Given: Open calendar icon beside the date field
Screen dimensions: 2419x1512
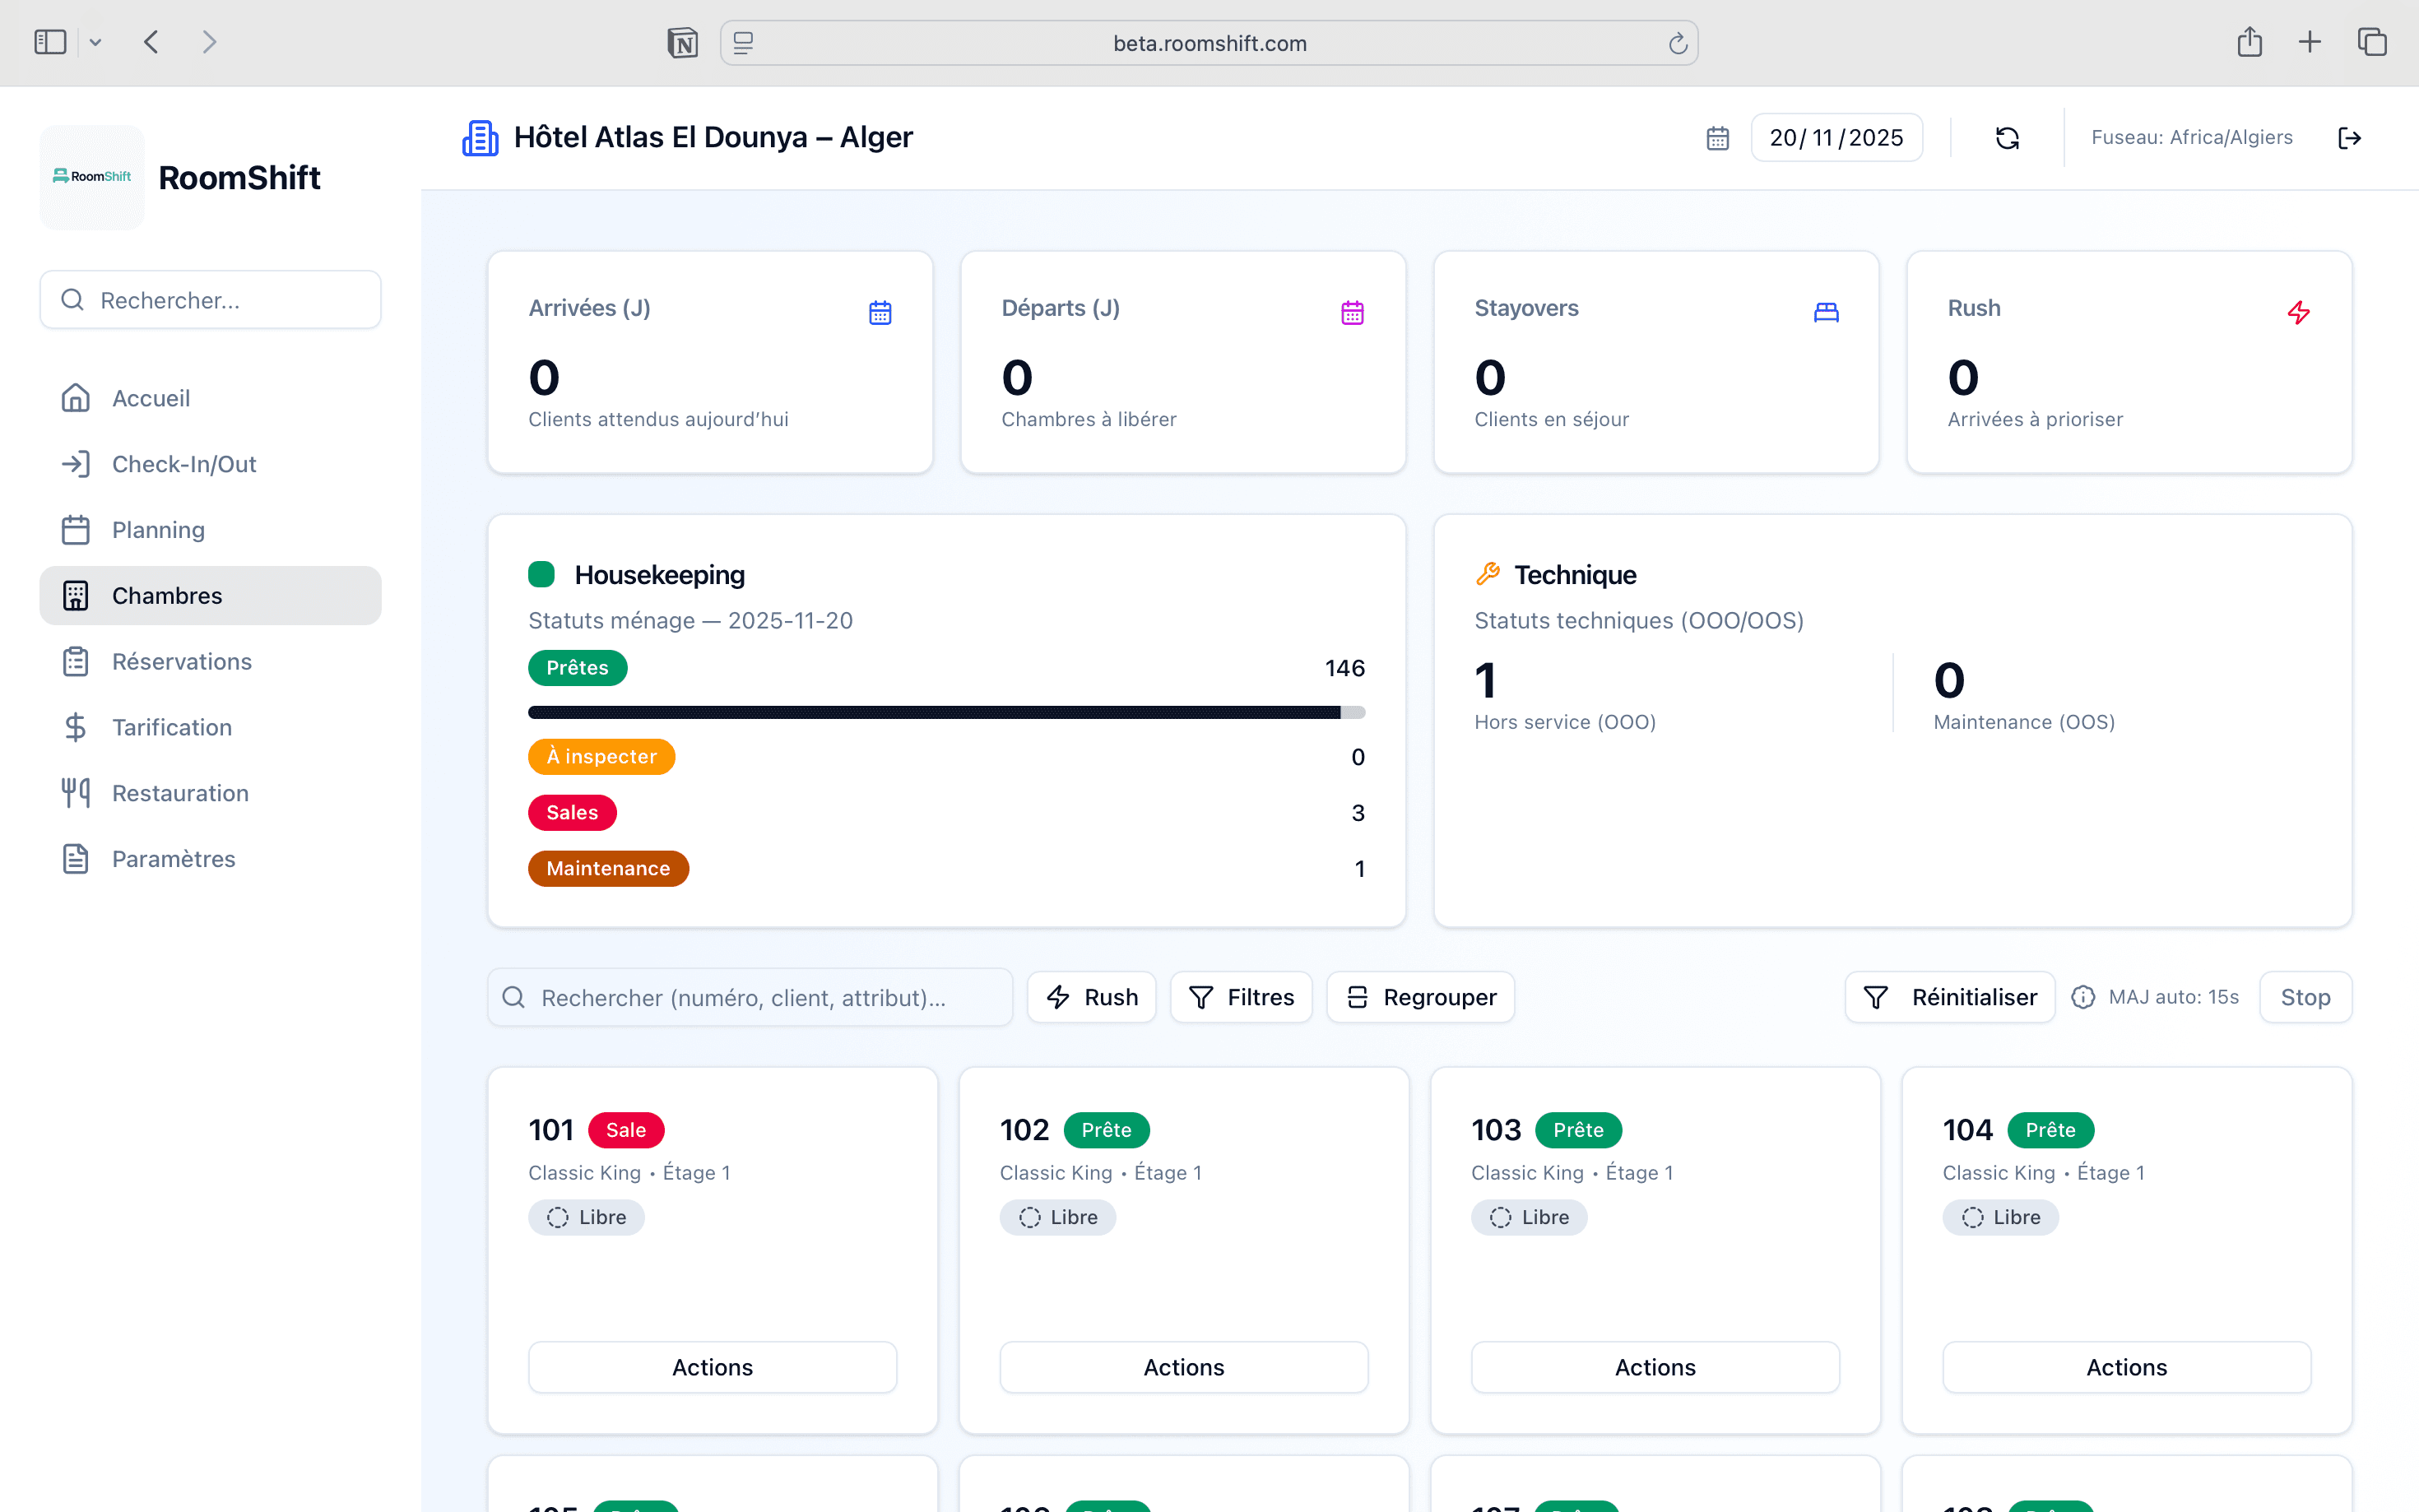Looking at the screenshot, I should tap(1717, 138).
